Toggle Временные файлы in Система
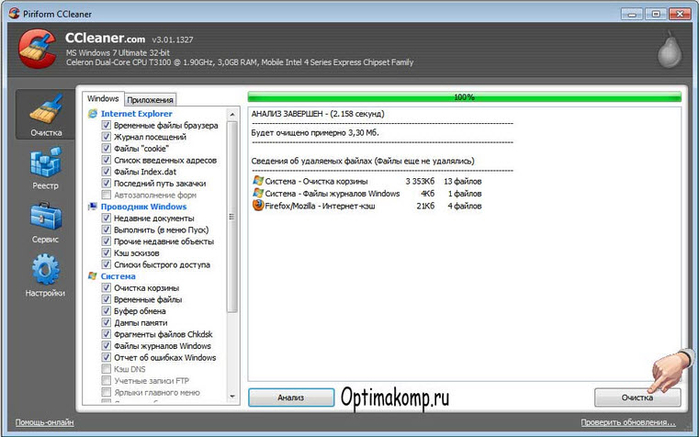The image size is (699, 437). tap(106, 299)
